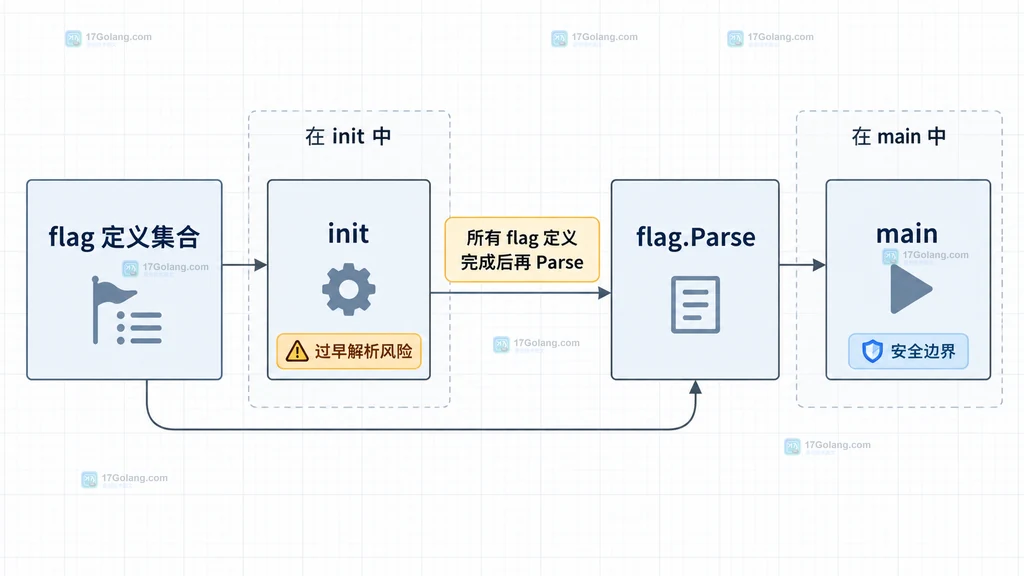Click the gear icon under init
1024x576 pixels.
click(x=349, y=289)
